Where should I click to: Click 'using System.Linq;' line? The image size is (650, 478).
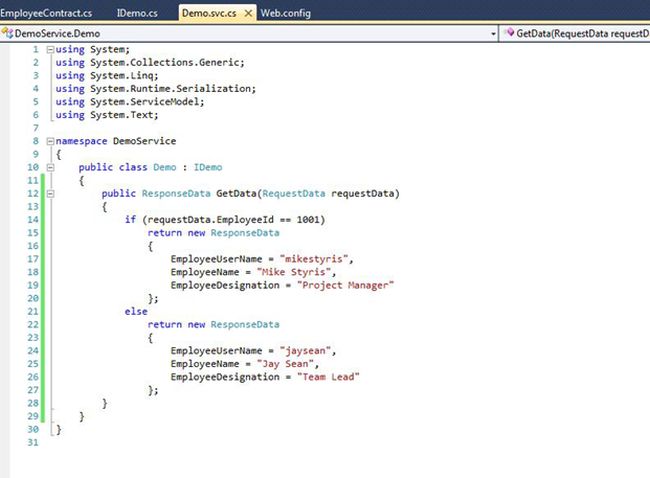pos(107,76)
